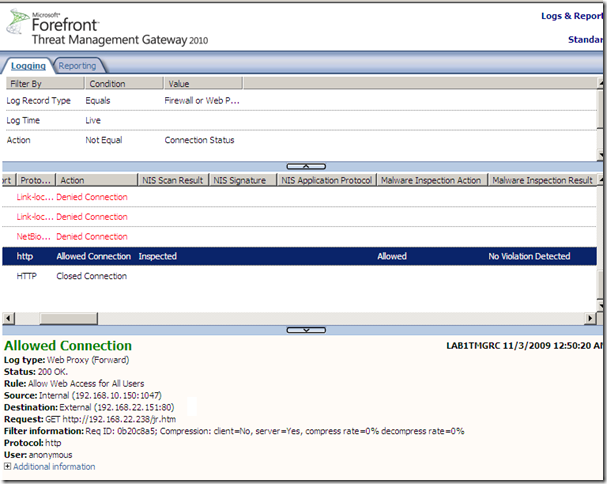Click the Filter information Req ID line
Image resolution: width=607 pixels, height=484 pixels.
click(234, 431)
